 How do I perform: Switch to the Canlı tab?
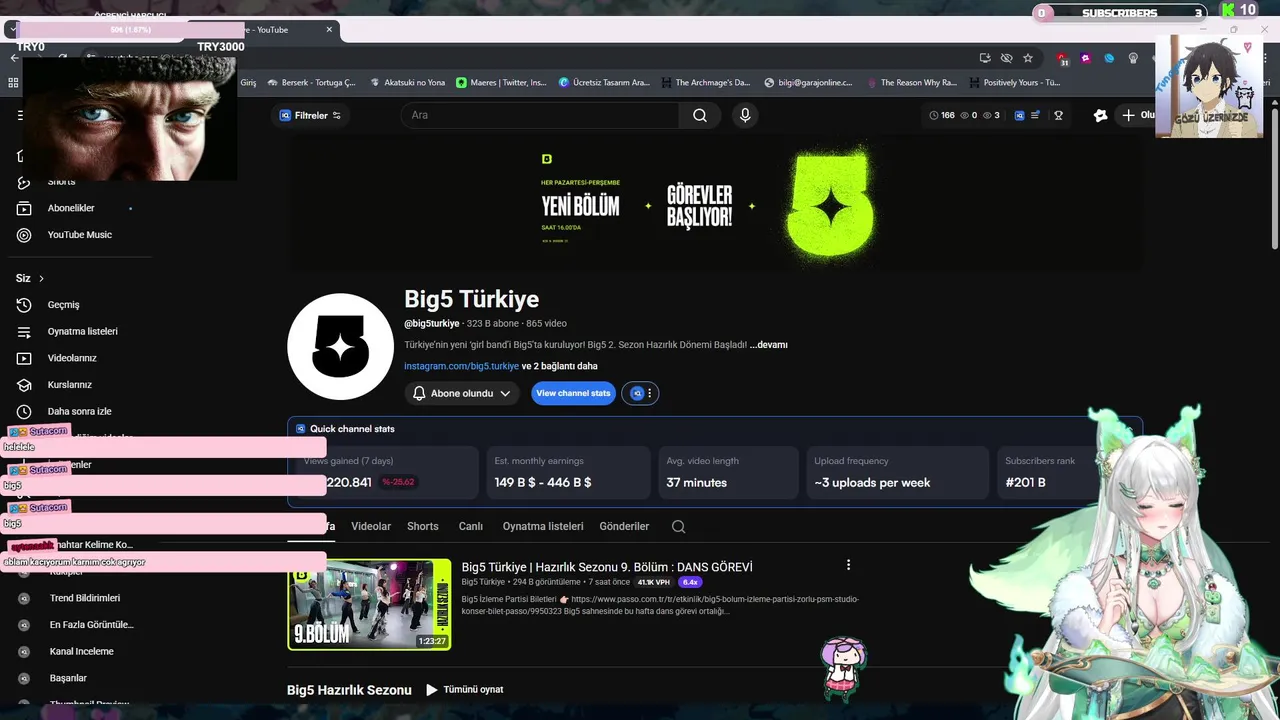[x=471, y=526]
